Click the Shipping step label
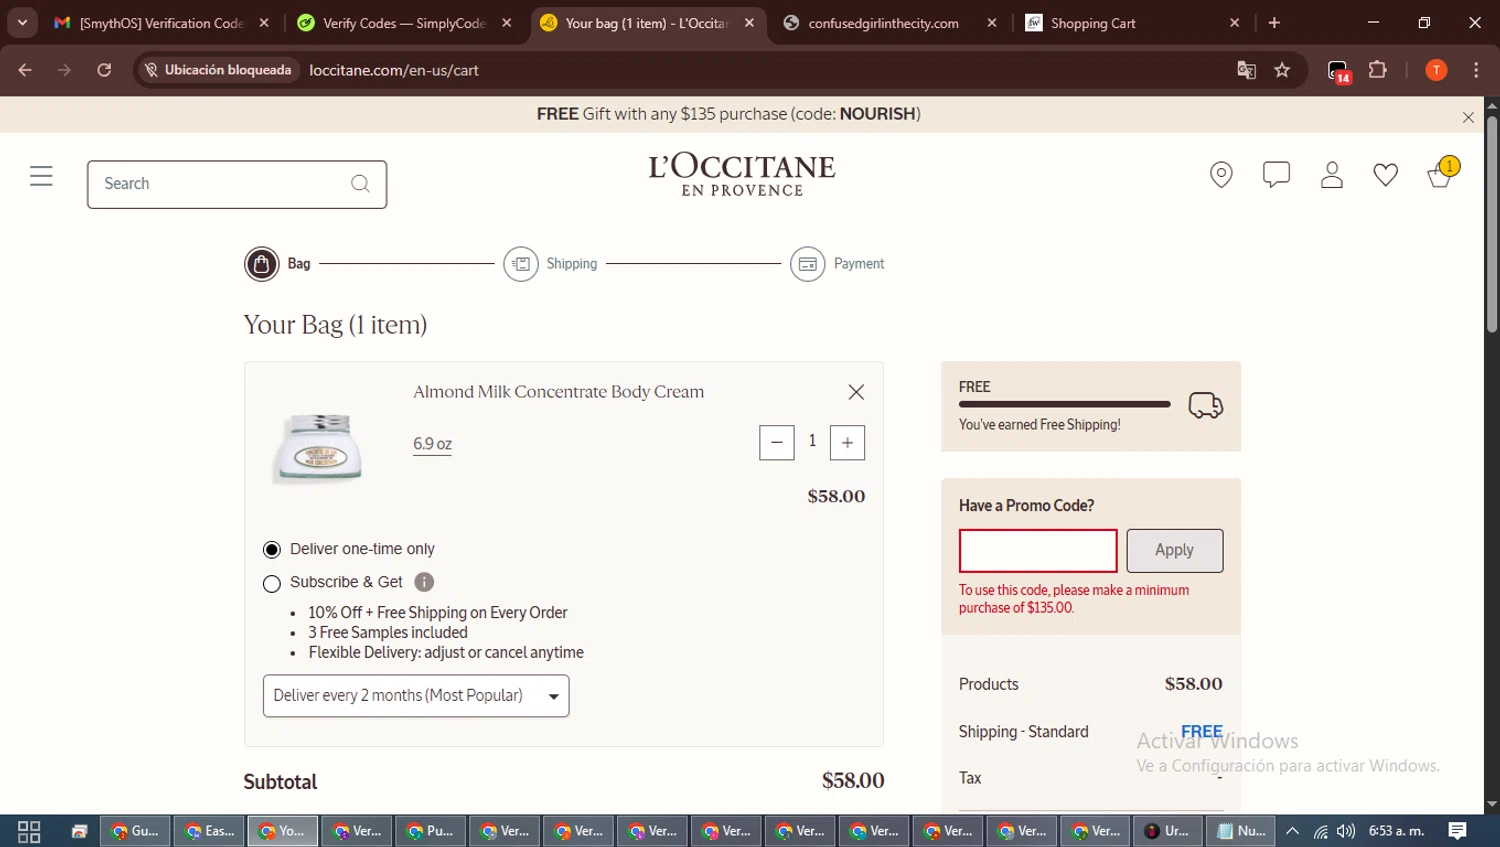The height and width of the screenshot is (847, 1500). [571, 264]
